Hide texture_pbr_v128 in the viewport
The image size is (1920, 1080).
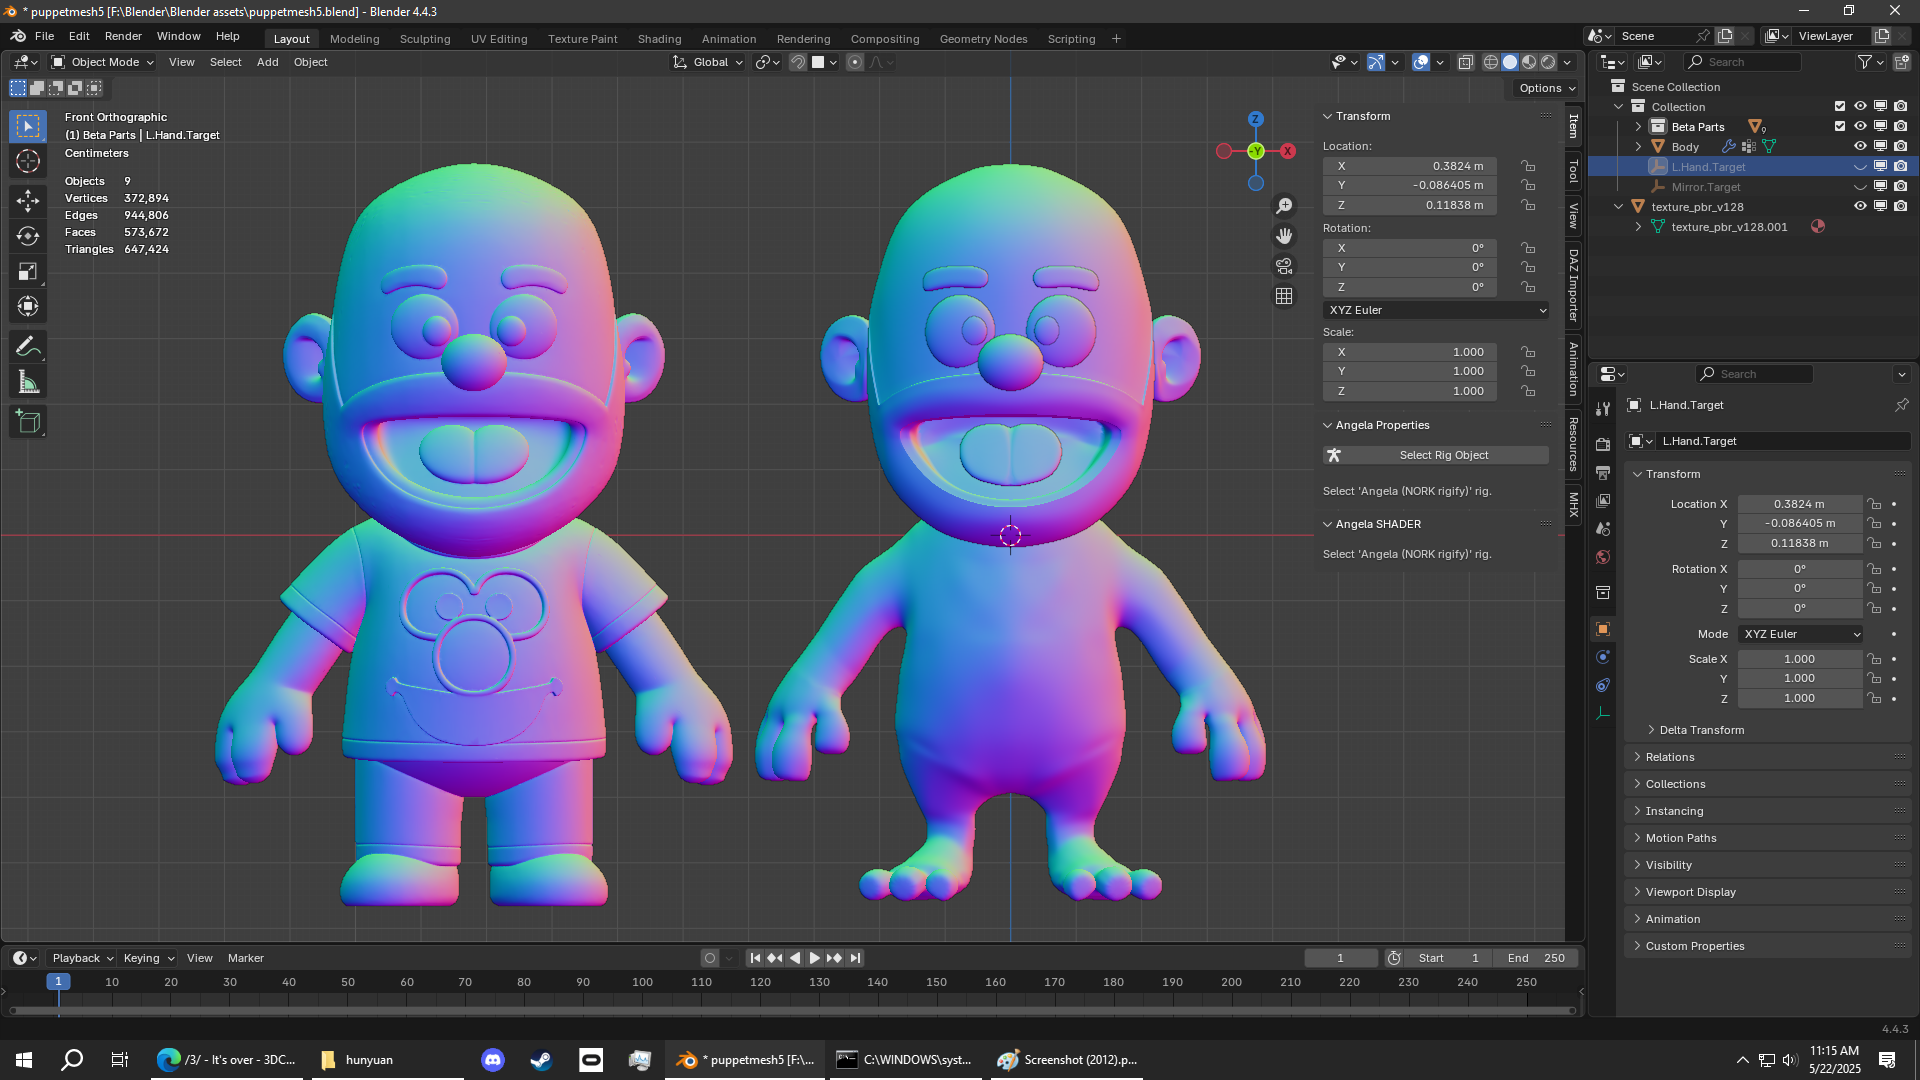click(x=1860, y=206)
